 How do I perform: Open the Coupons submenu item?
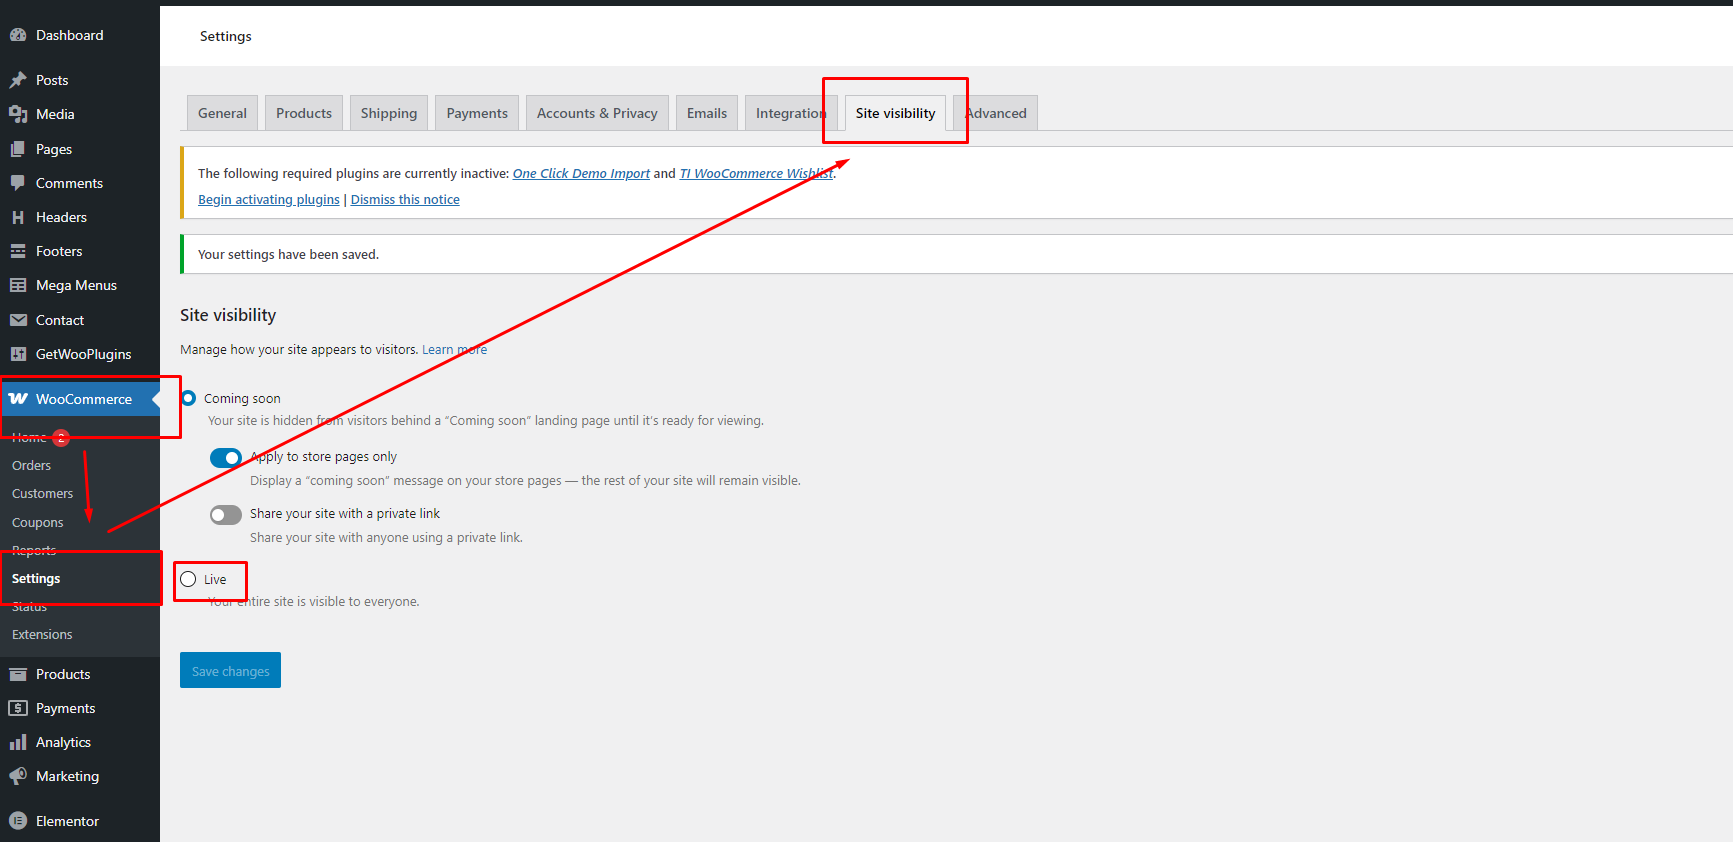click(37, 522)
